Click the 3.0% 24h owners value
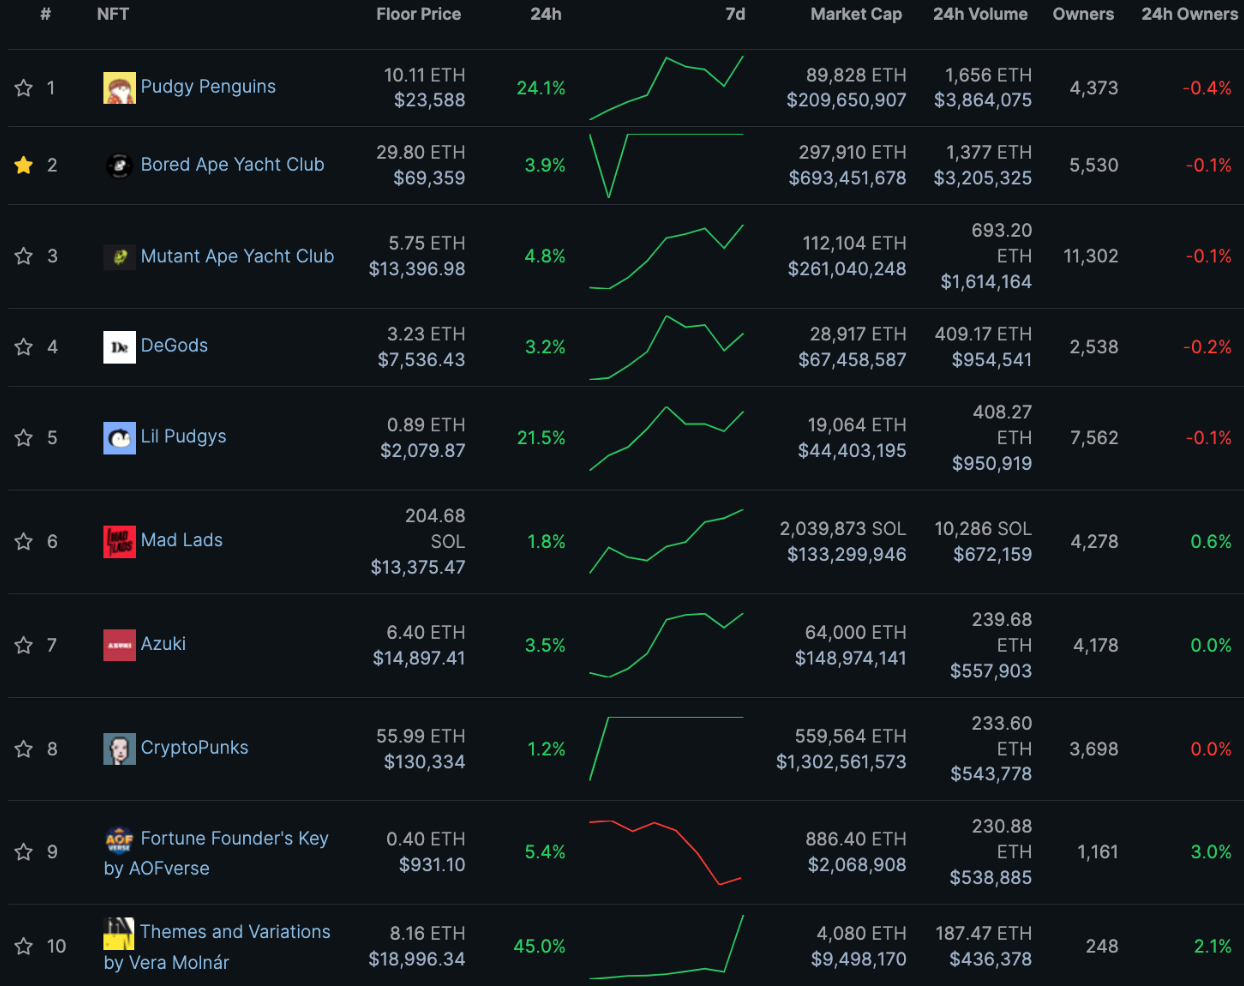Viewport: 1244px width, 986px height. point(1211,852)
